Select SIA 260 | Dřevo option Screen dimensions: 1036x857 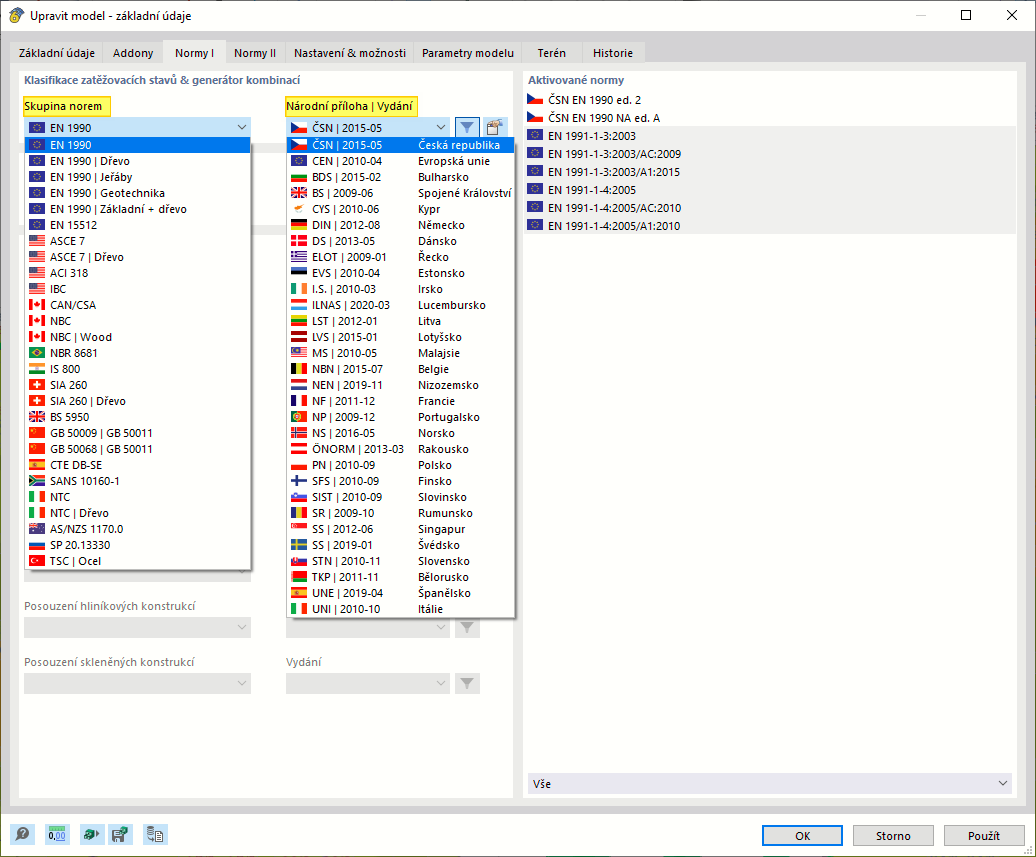click(x=137, y=401)
